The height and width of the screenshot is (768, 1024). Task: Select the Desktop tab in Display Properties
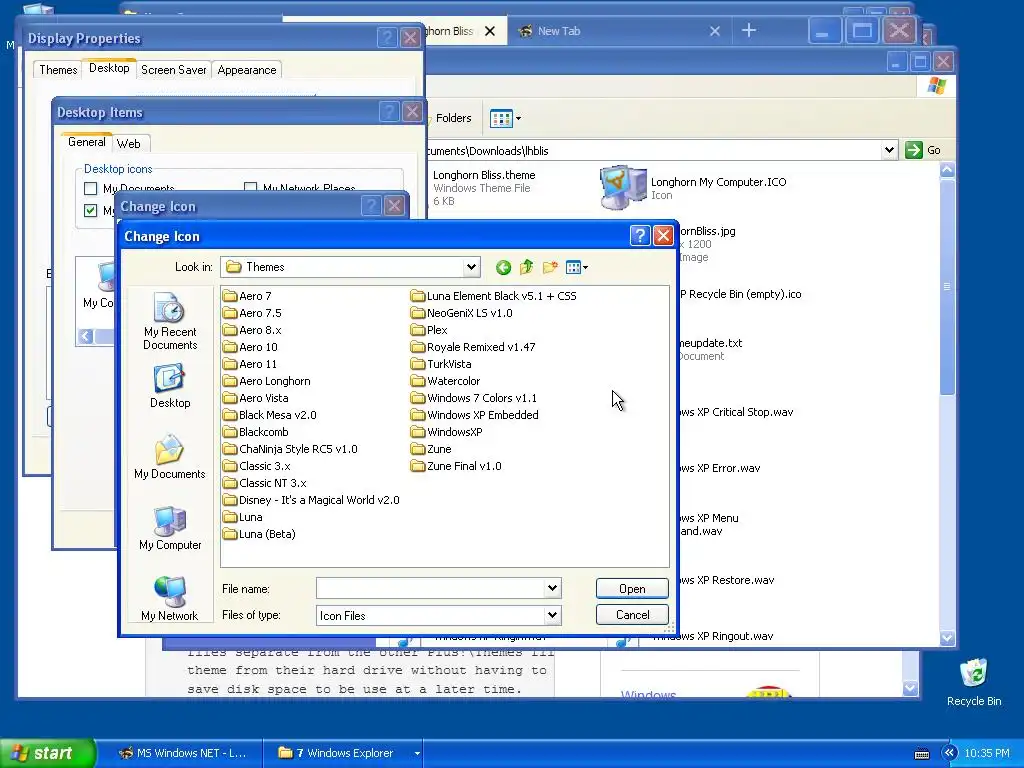pyautogui.click(x=109, y=68)
